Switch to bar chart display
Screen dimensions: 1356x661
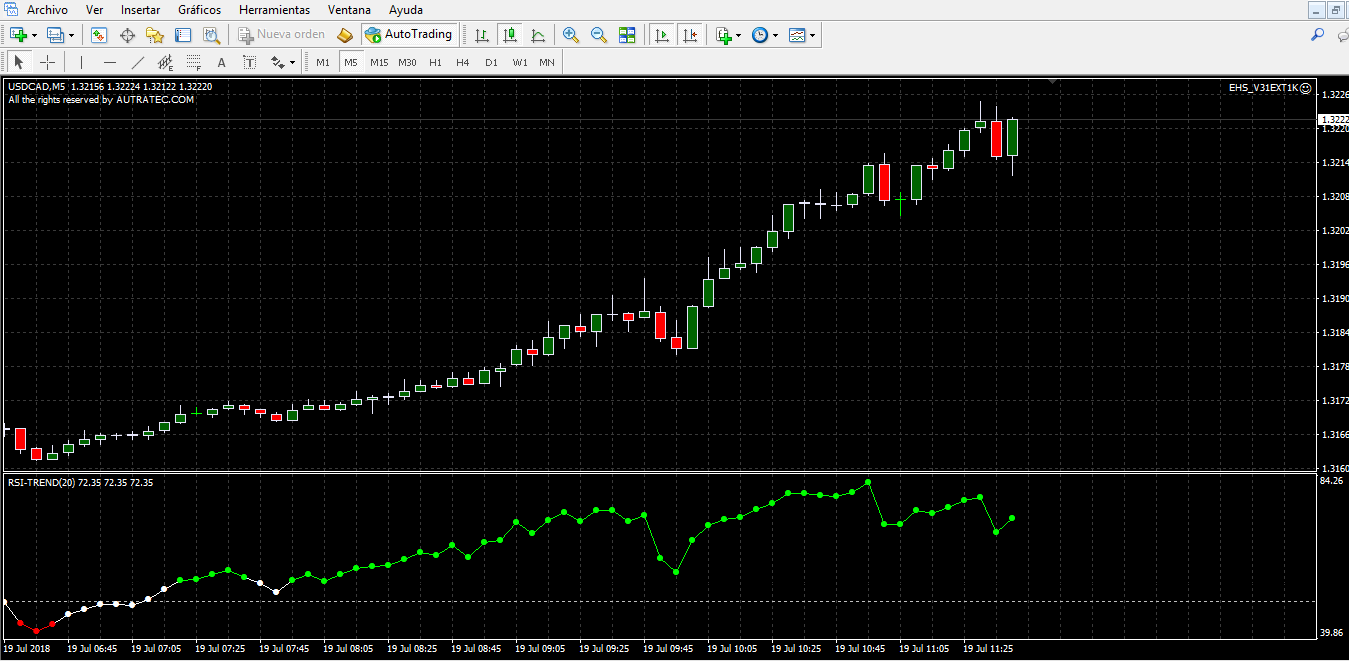click(482, 35)
